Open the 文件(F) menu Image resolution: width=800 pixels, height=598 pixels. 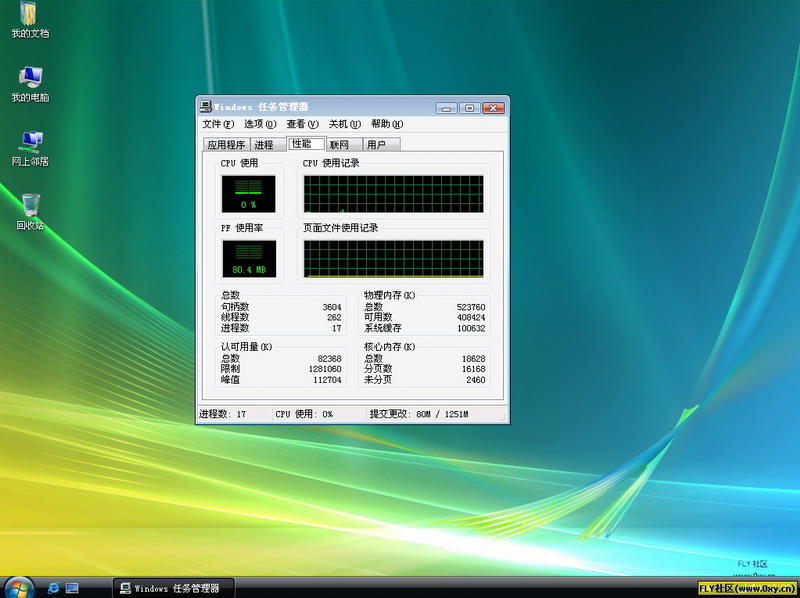pyautogui.click(x=217, y=124)
